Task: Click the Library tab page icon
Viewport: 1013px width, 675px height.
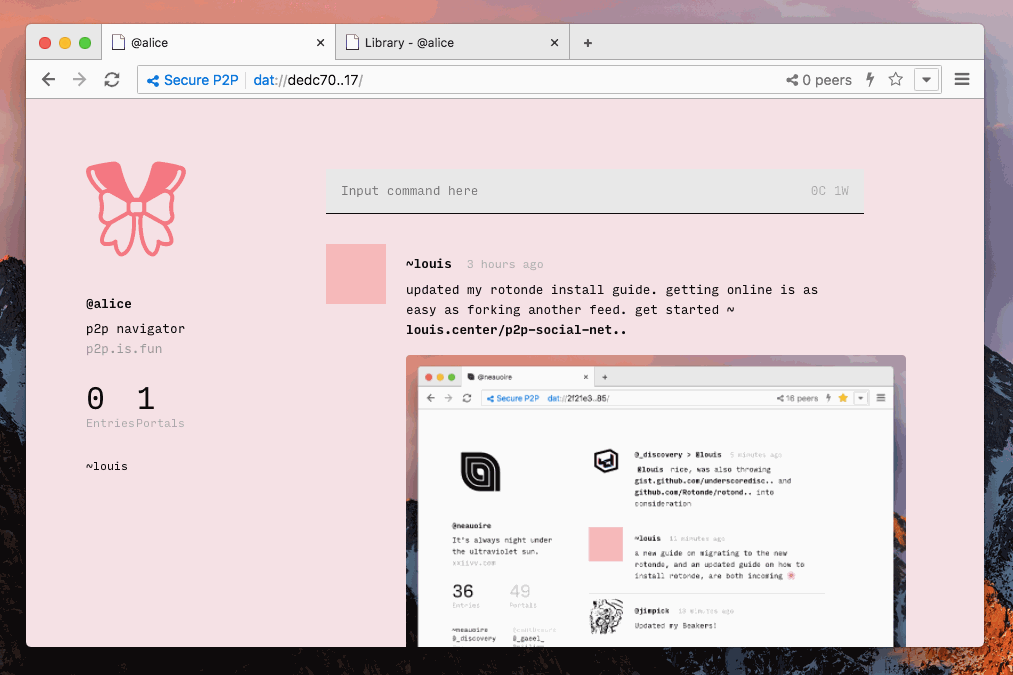Action: pyautogui.click(x=352, y=43)
